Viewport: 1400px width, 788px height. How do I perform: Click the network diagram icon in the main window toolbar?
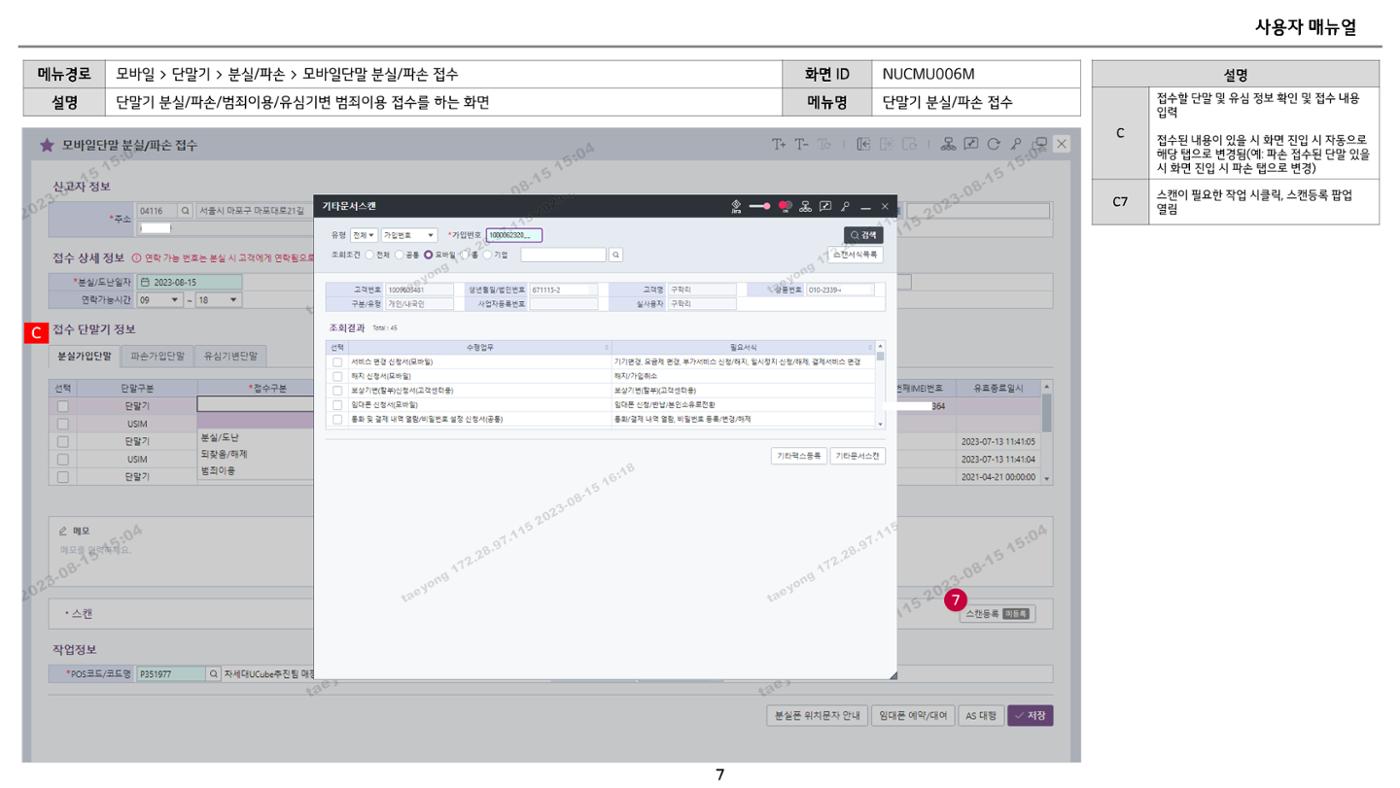tap(947, 144)
